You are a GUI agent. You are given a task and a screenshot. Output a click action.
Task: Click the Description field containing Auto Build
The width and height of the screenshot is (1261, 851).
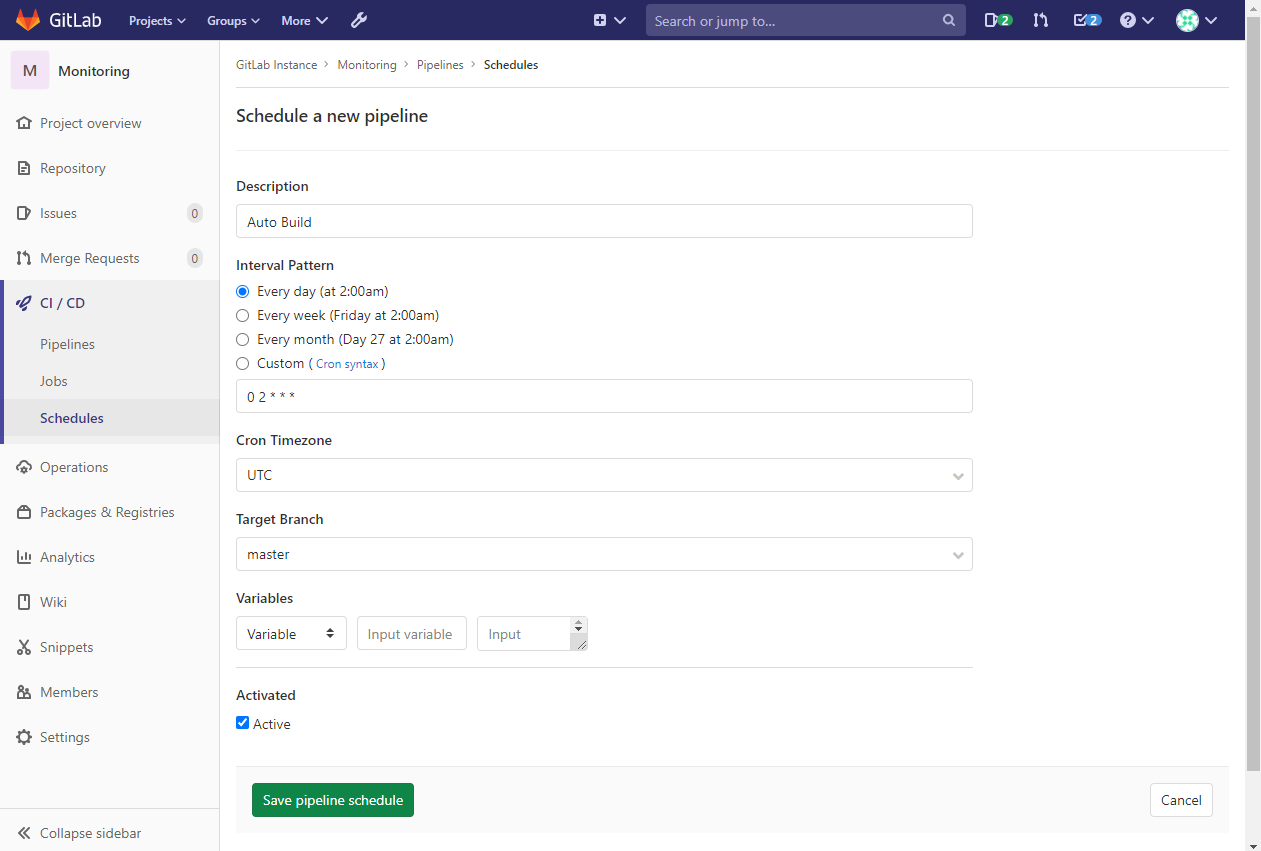603,221
